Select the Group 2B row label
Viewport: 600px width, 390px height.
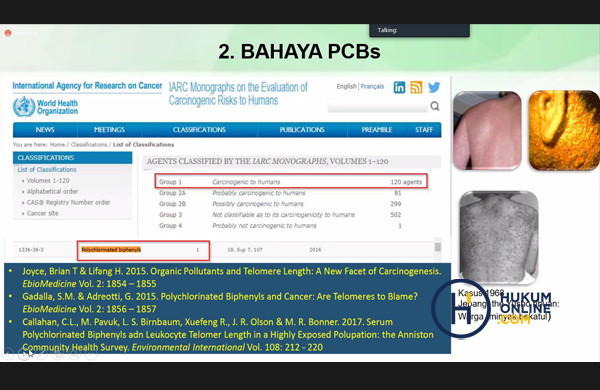tap(172, 204)
